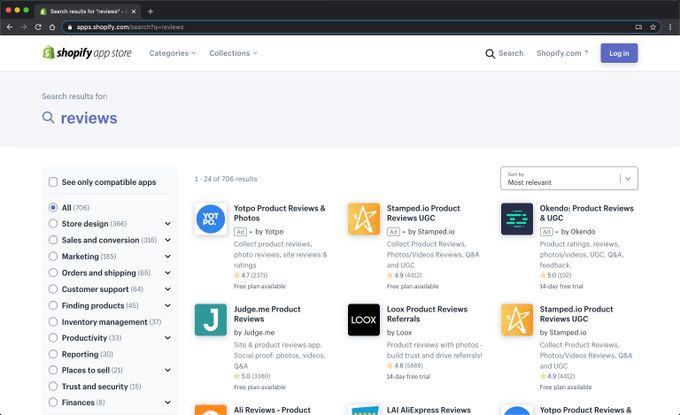The height and width of the screenshot is (415, 680).
Task: Select the Inventory management filter
Action: [x=53, y=322]
